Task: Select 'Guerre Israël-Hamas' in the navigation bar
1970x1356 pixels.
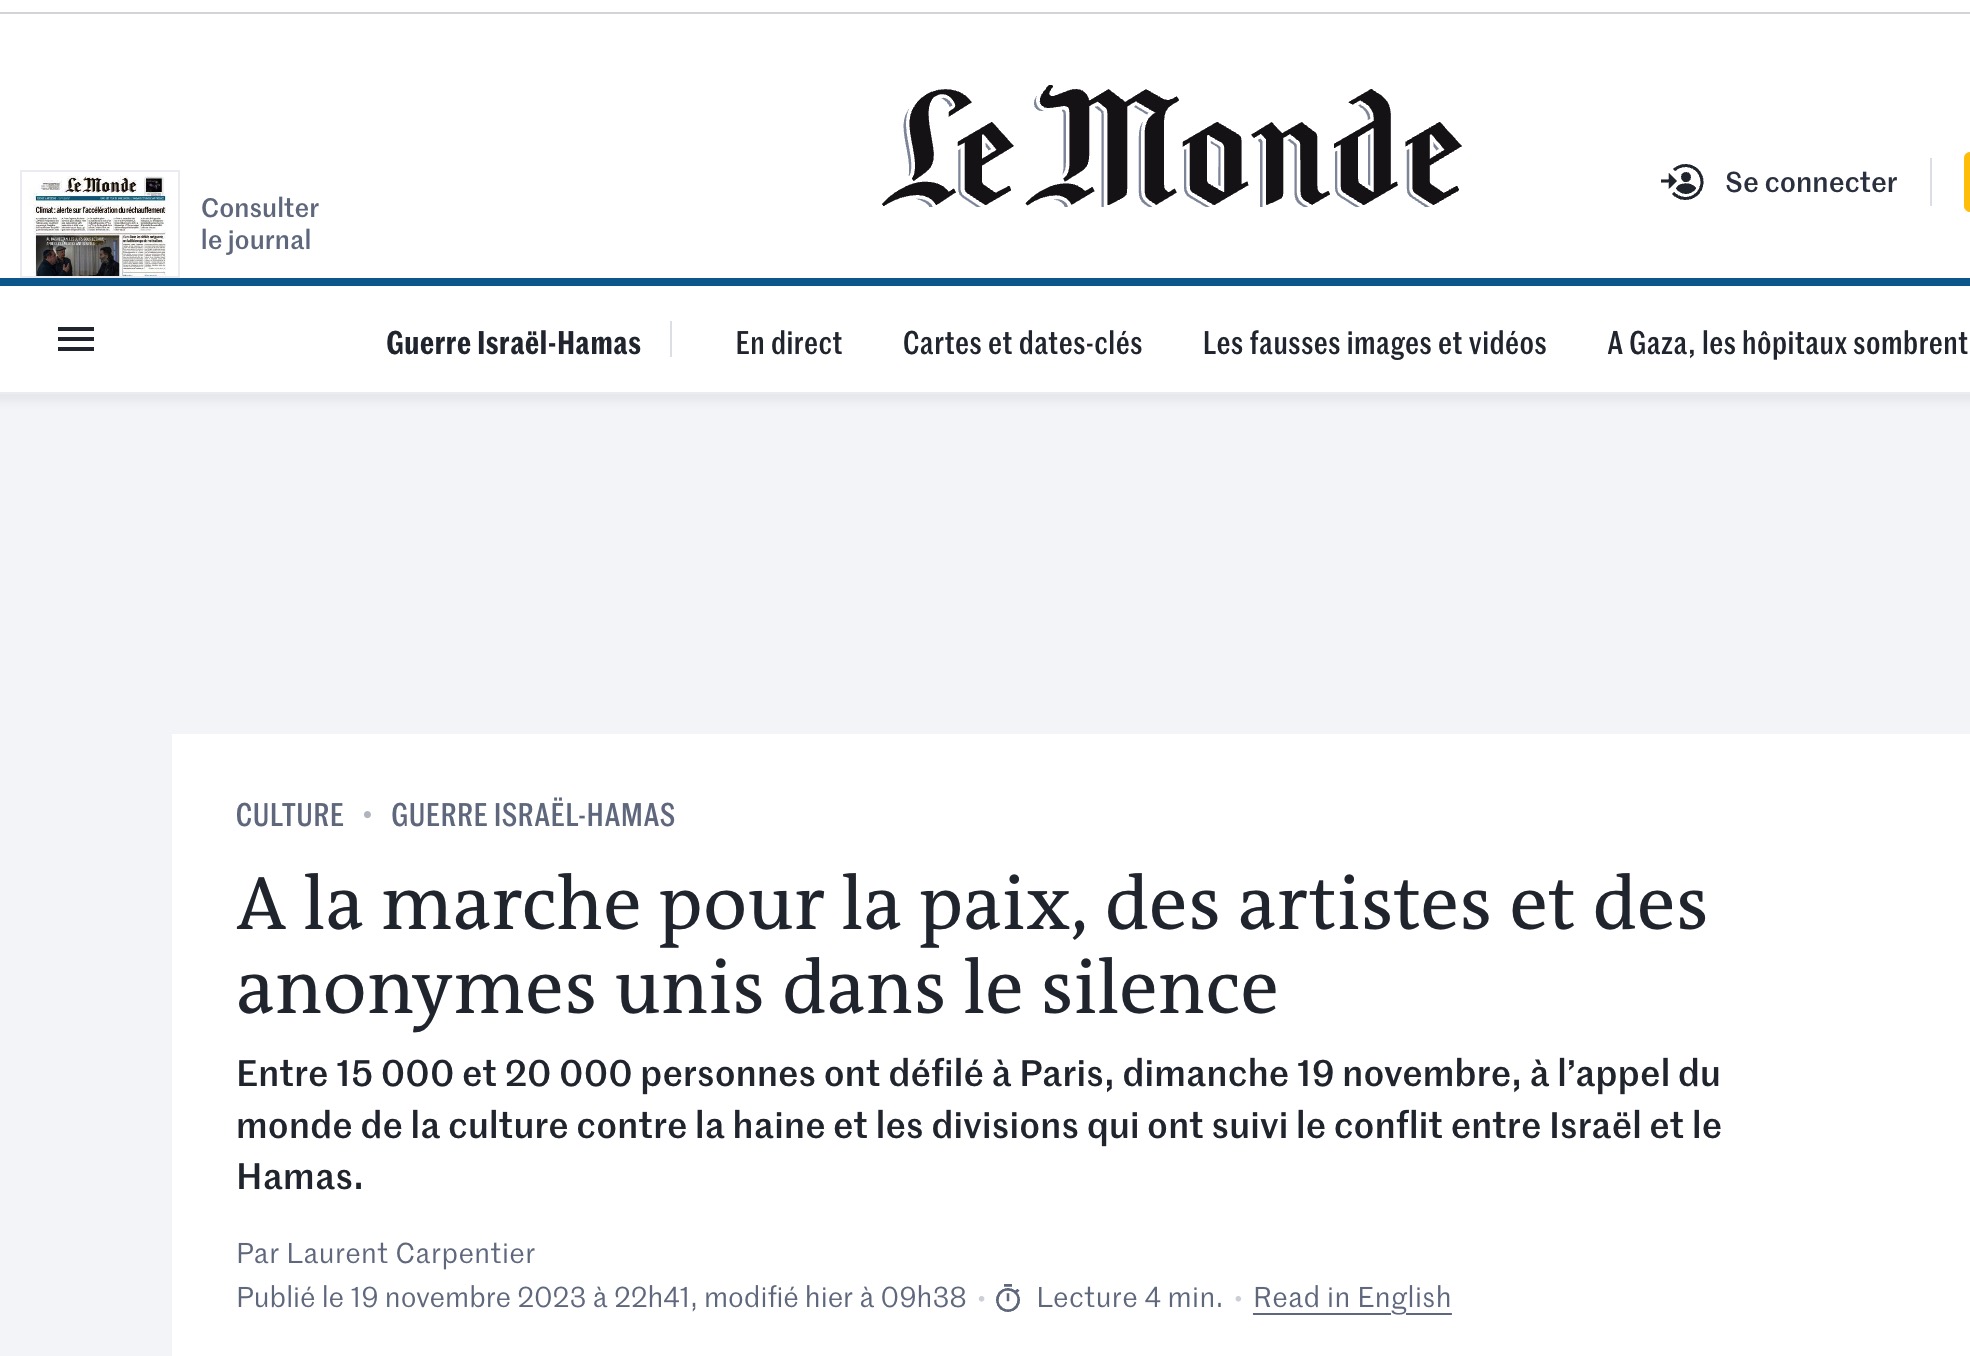Action: click(513, 343)
